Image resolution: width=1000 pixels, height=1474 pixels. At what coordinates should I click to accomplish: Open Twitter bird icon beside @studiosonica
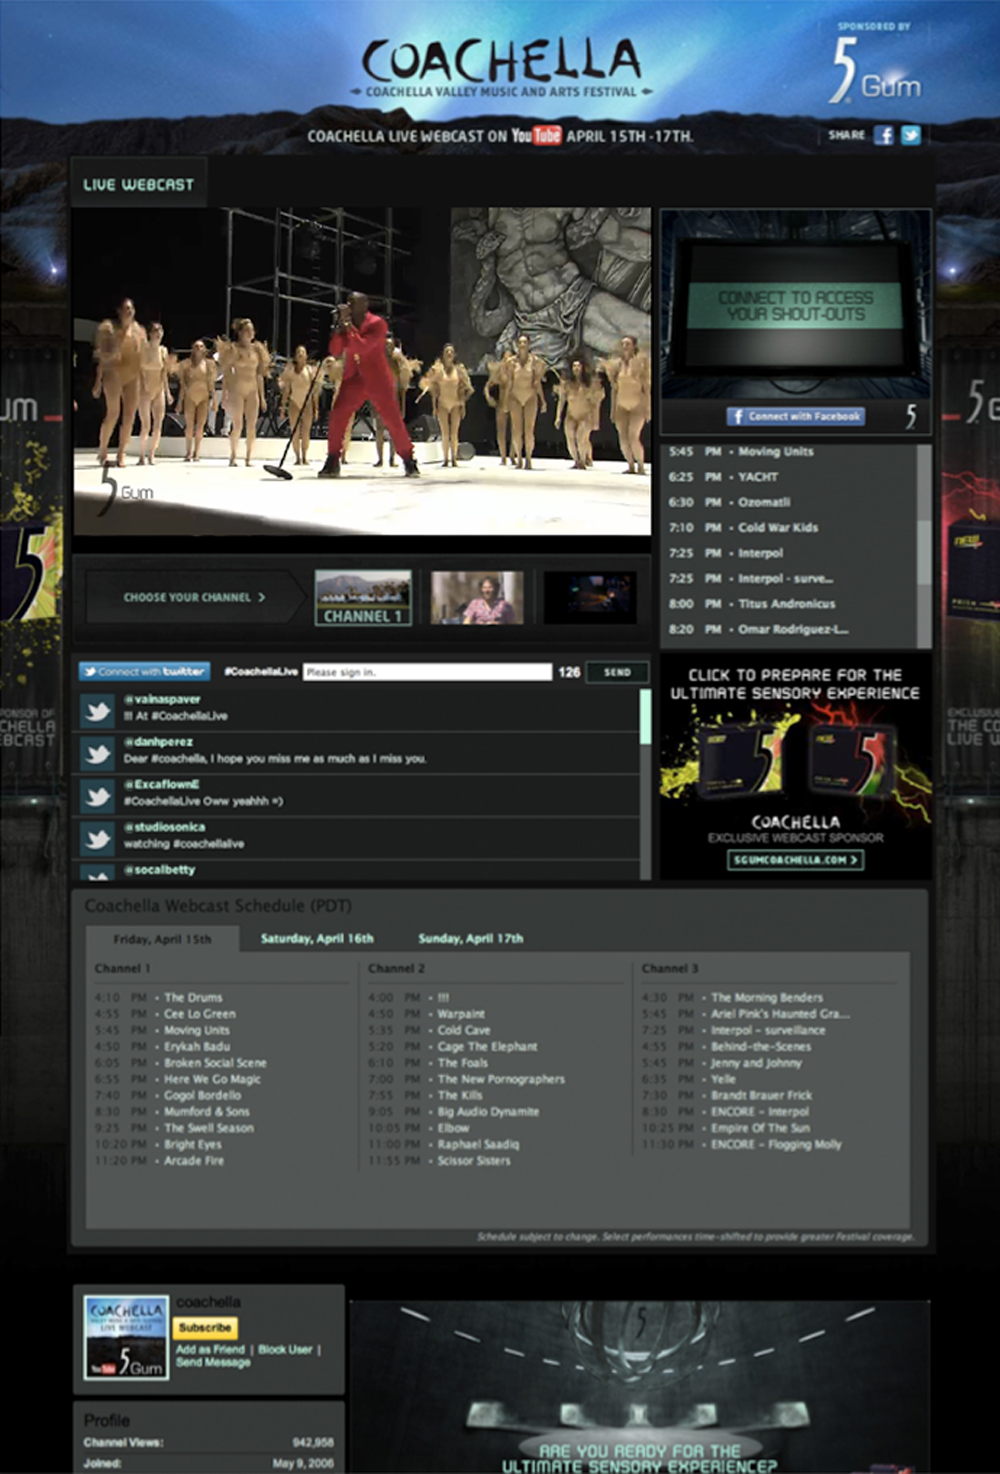click(x=98, y=838)
